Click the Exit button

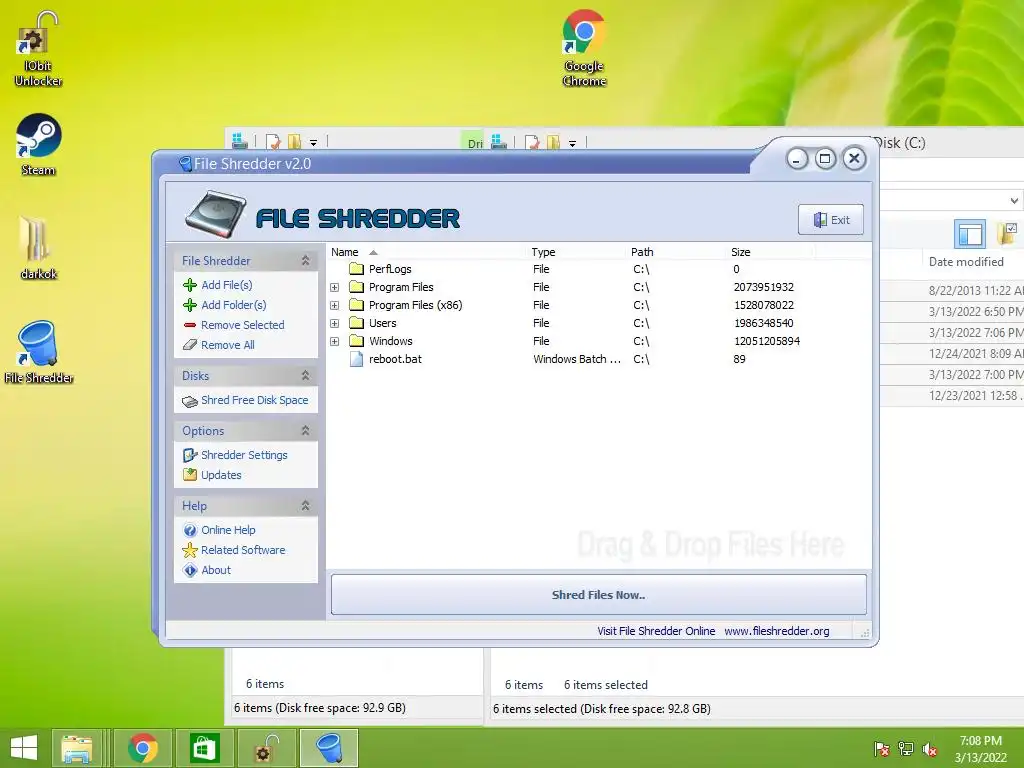(x=831, y=220)
